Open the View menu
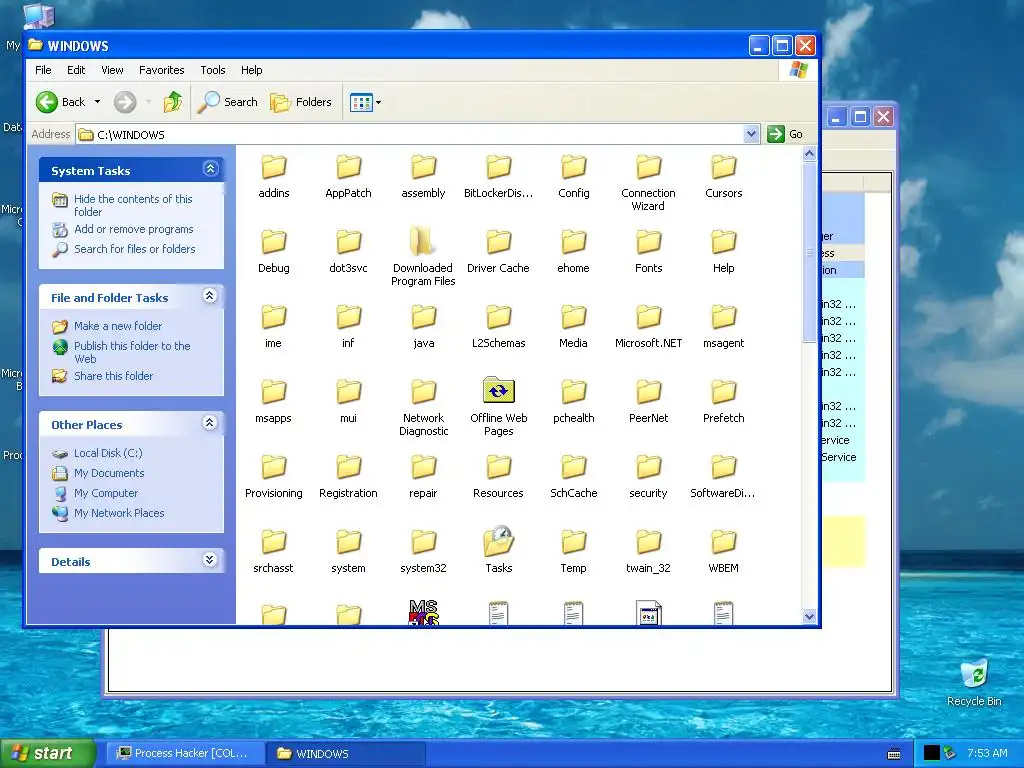This screenshot has height=768, width=1024. click(x=112, y=70)
